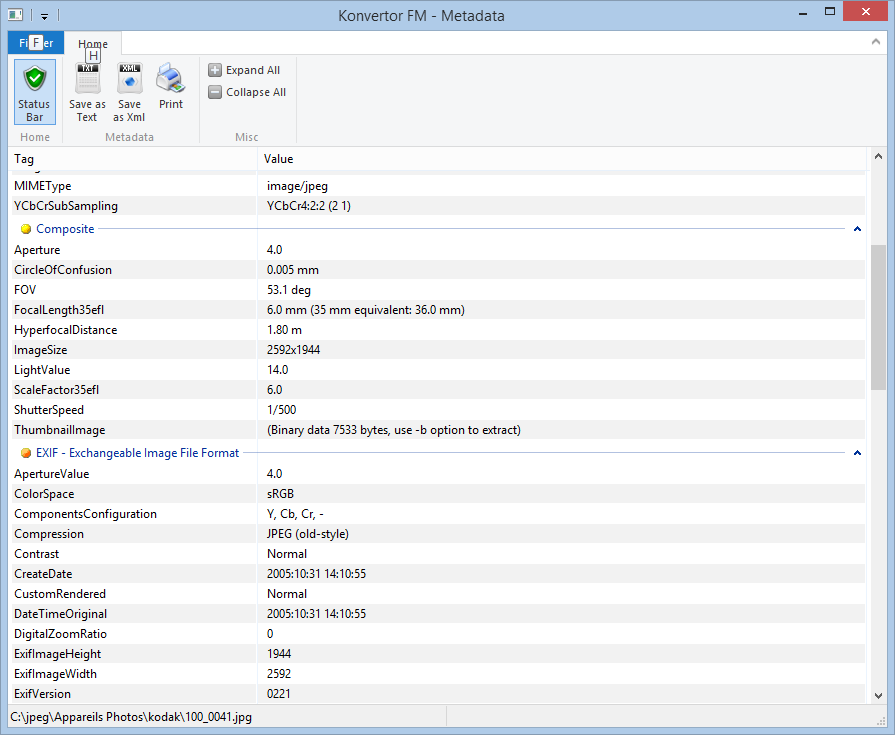Select the CircleOfConfusion row
Viewport: 895px width, 735px height.
click(437, 270)
